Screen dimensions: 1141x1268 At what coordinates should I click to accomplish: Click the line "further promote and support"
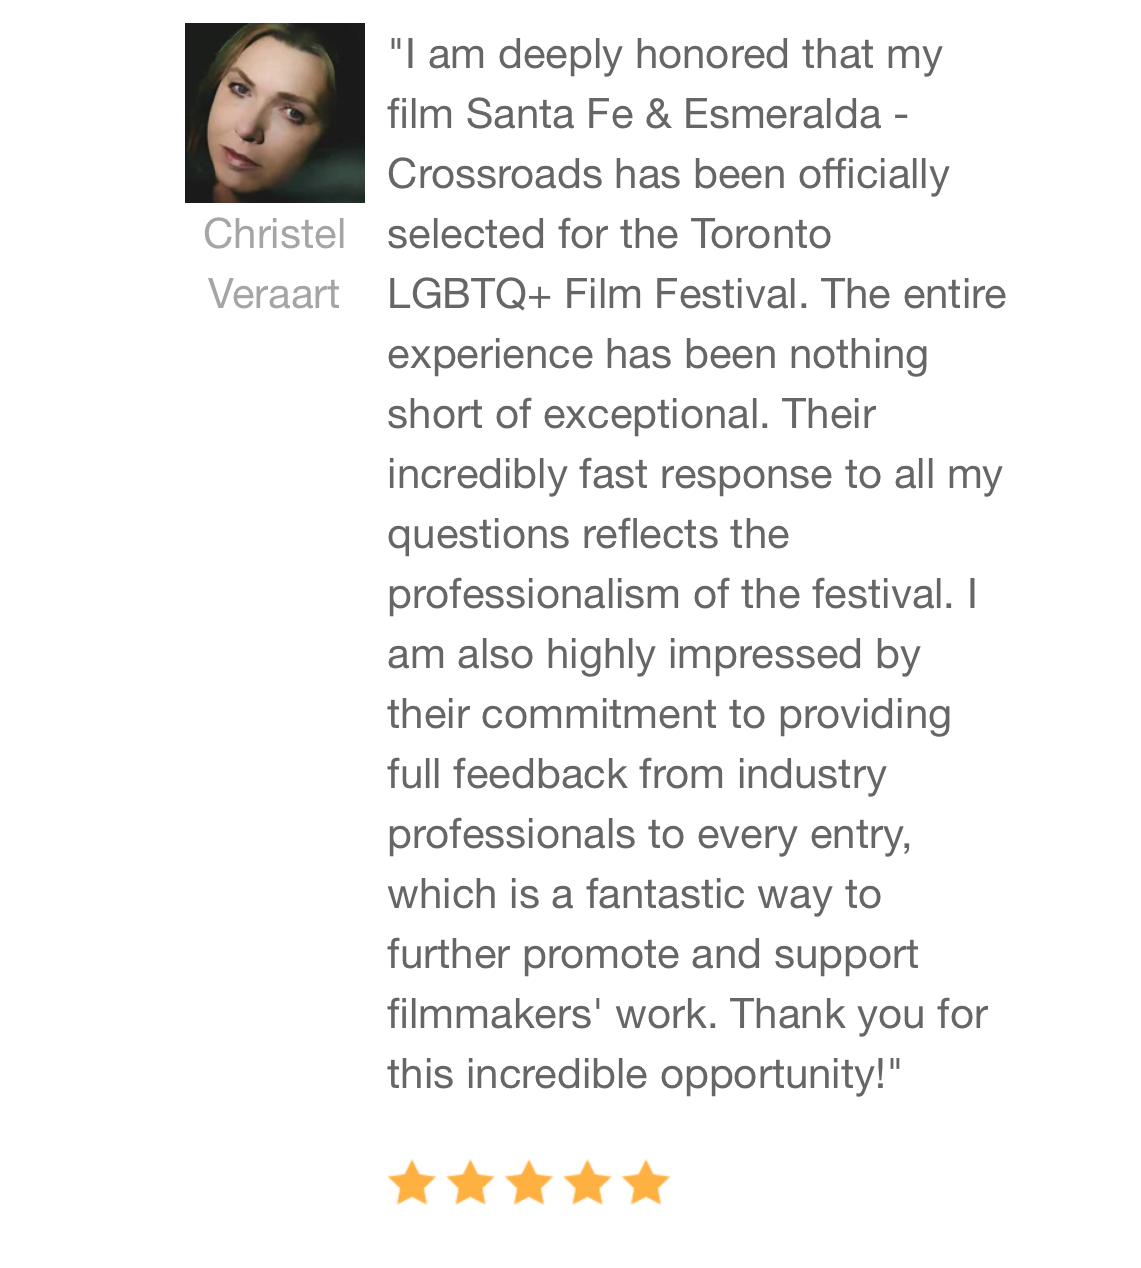click(x=652, y=954)
